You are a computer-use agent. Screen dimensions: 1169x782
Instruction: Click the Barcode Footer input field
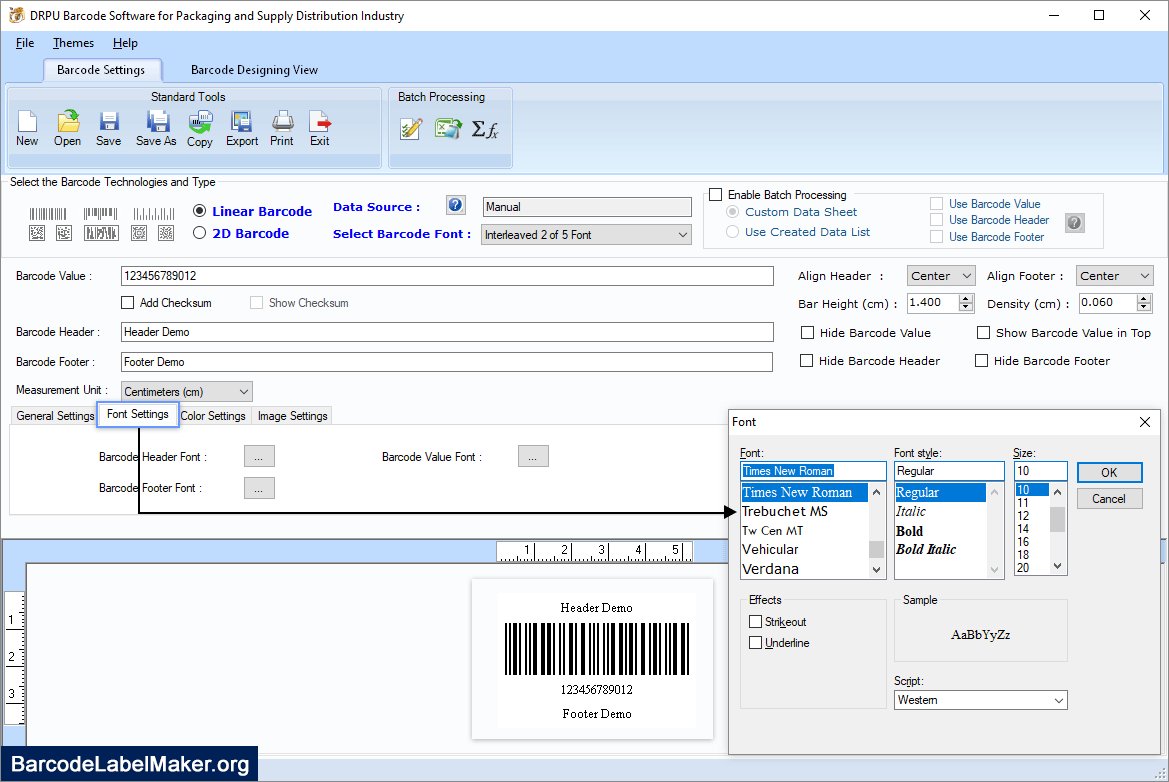point(447,362)
